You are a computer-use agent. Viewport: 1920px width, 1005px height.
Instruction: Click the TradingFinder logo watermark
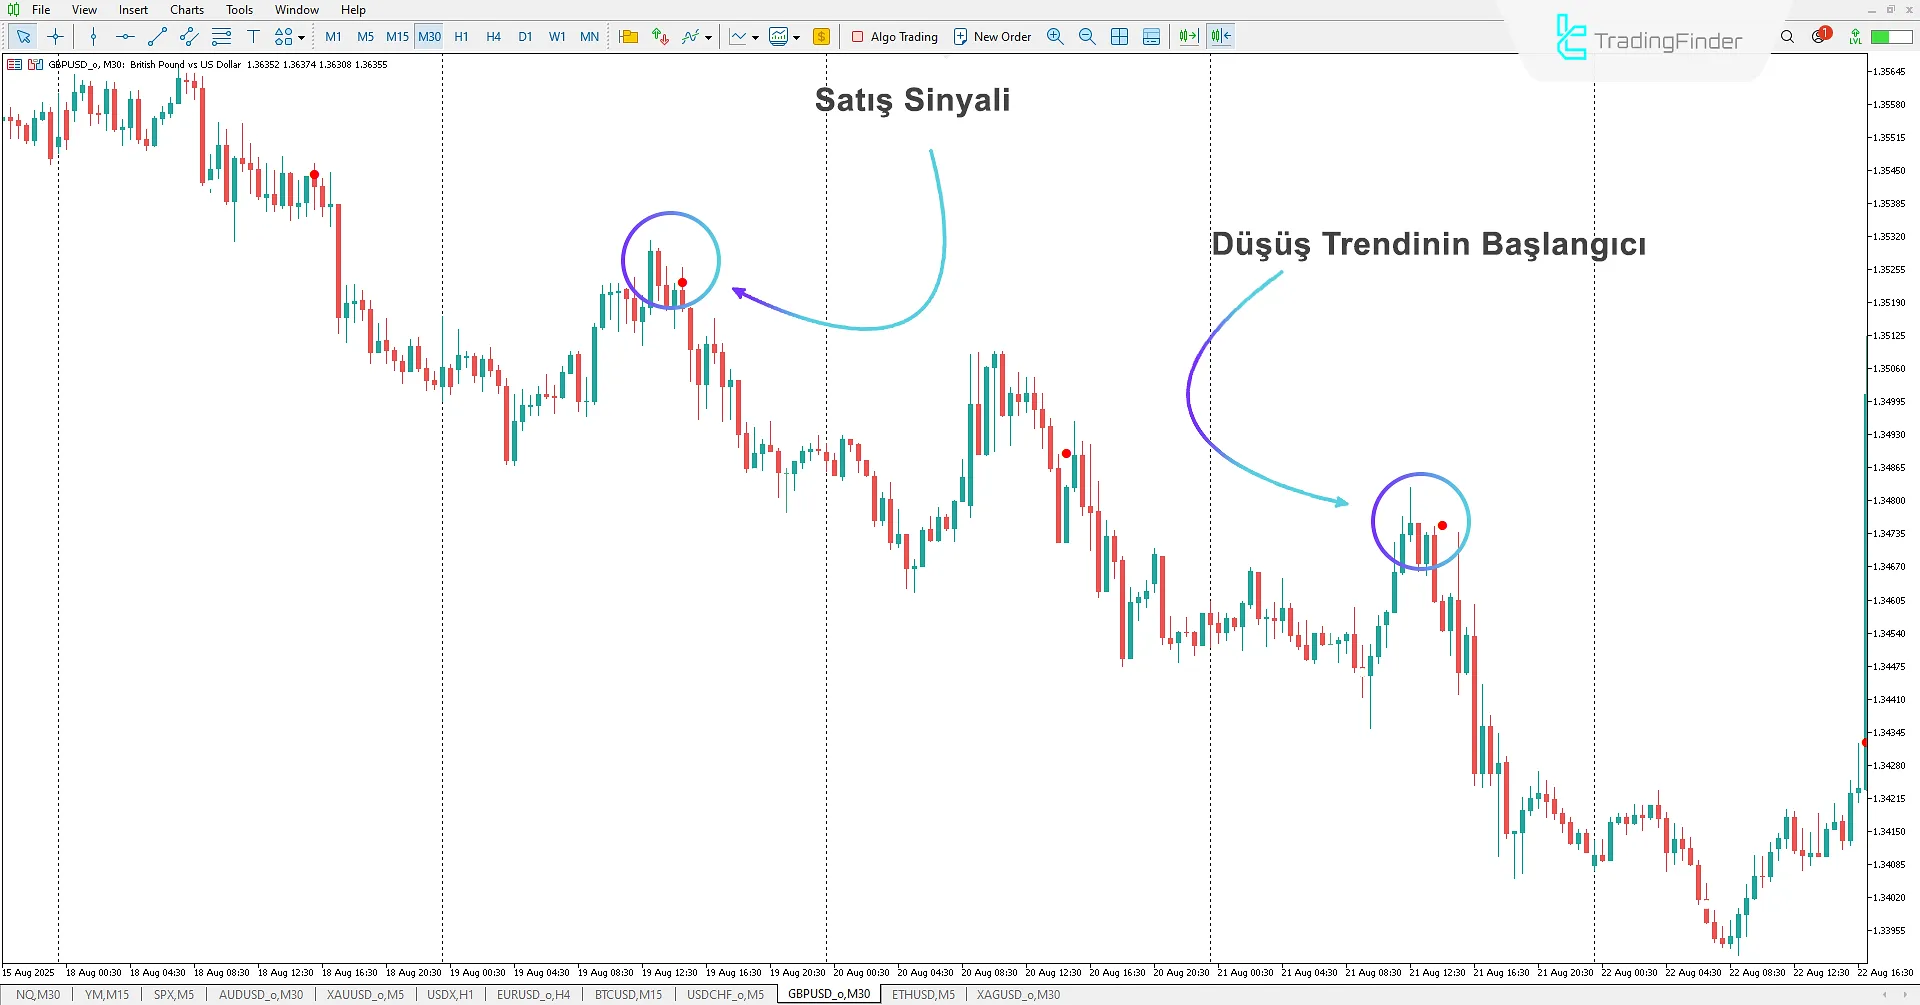[1648, 40]
